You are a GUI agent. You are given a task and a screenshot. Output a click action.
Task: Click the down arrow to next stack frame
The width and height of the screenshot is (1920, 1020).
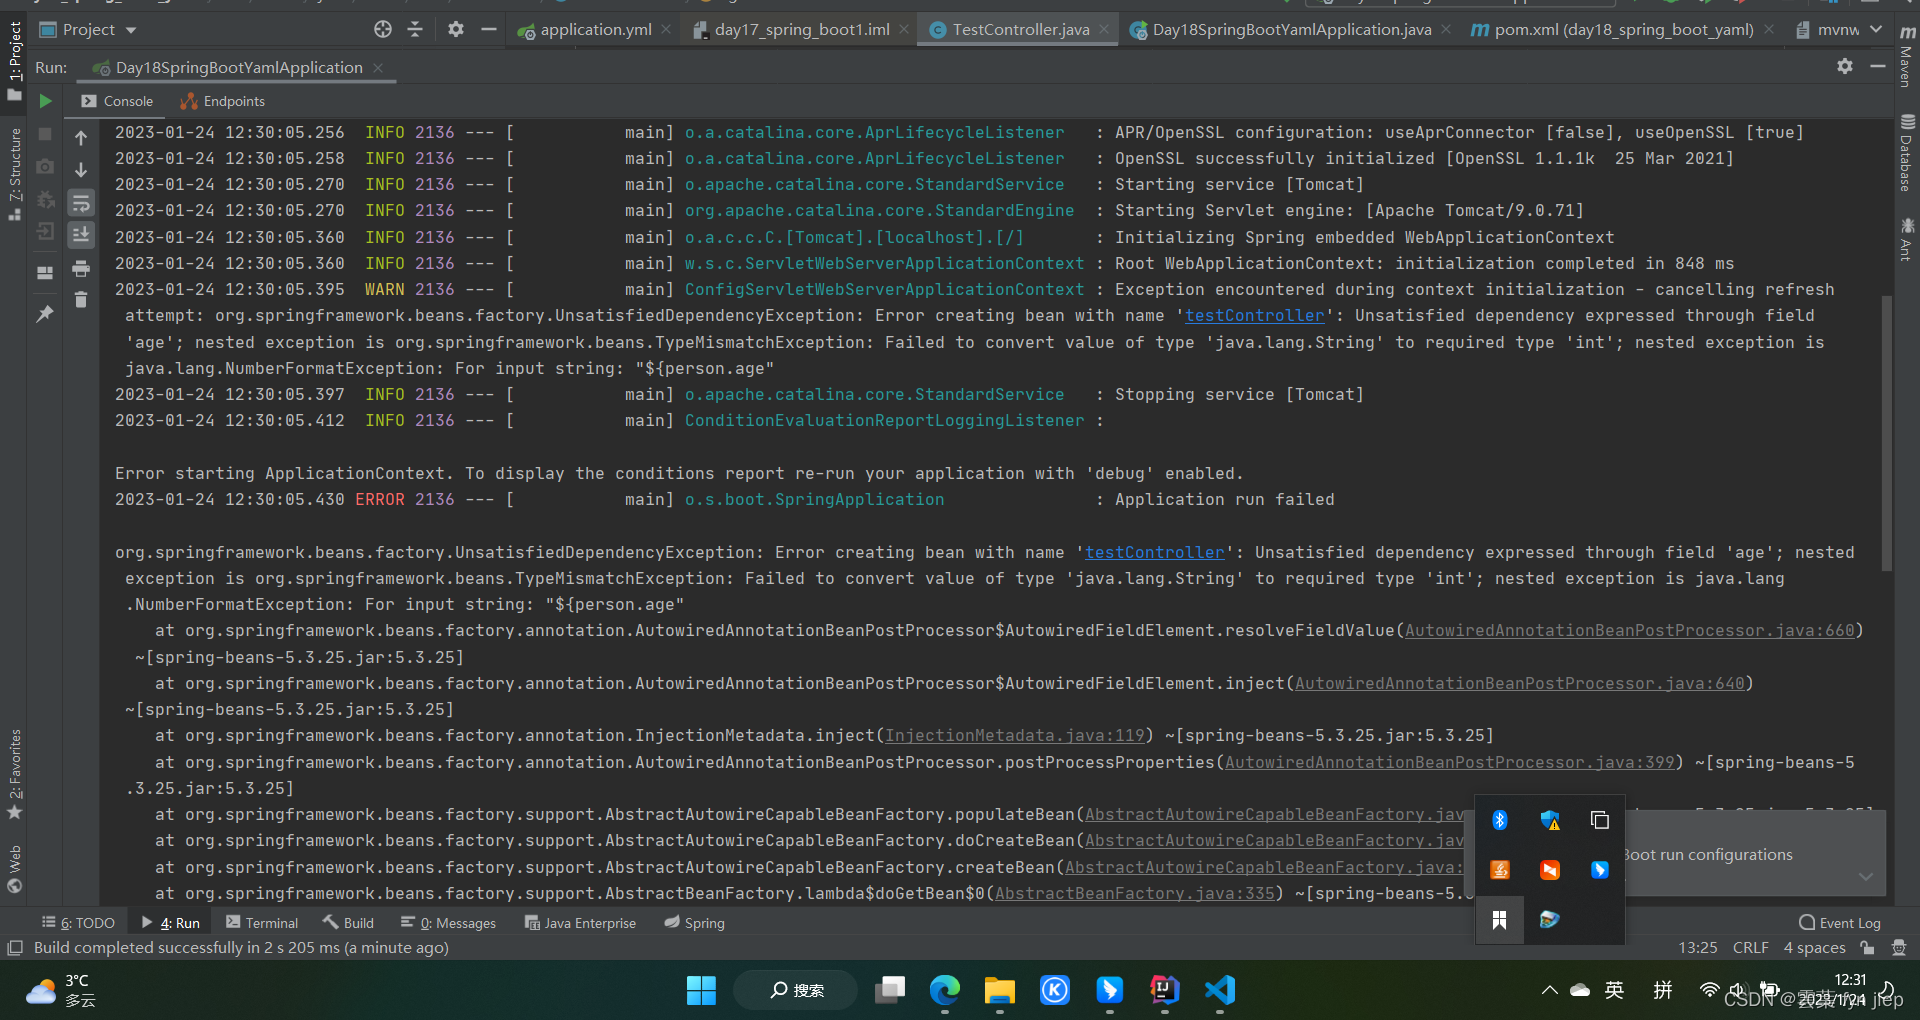(81, 170)
